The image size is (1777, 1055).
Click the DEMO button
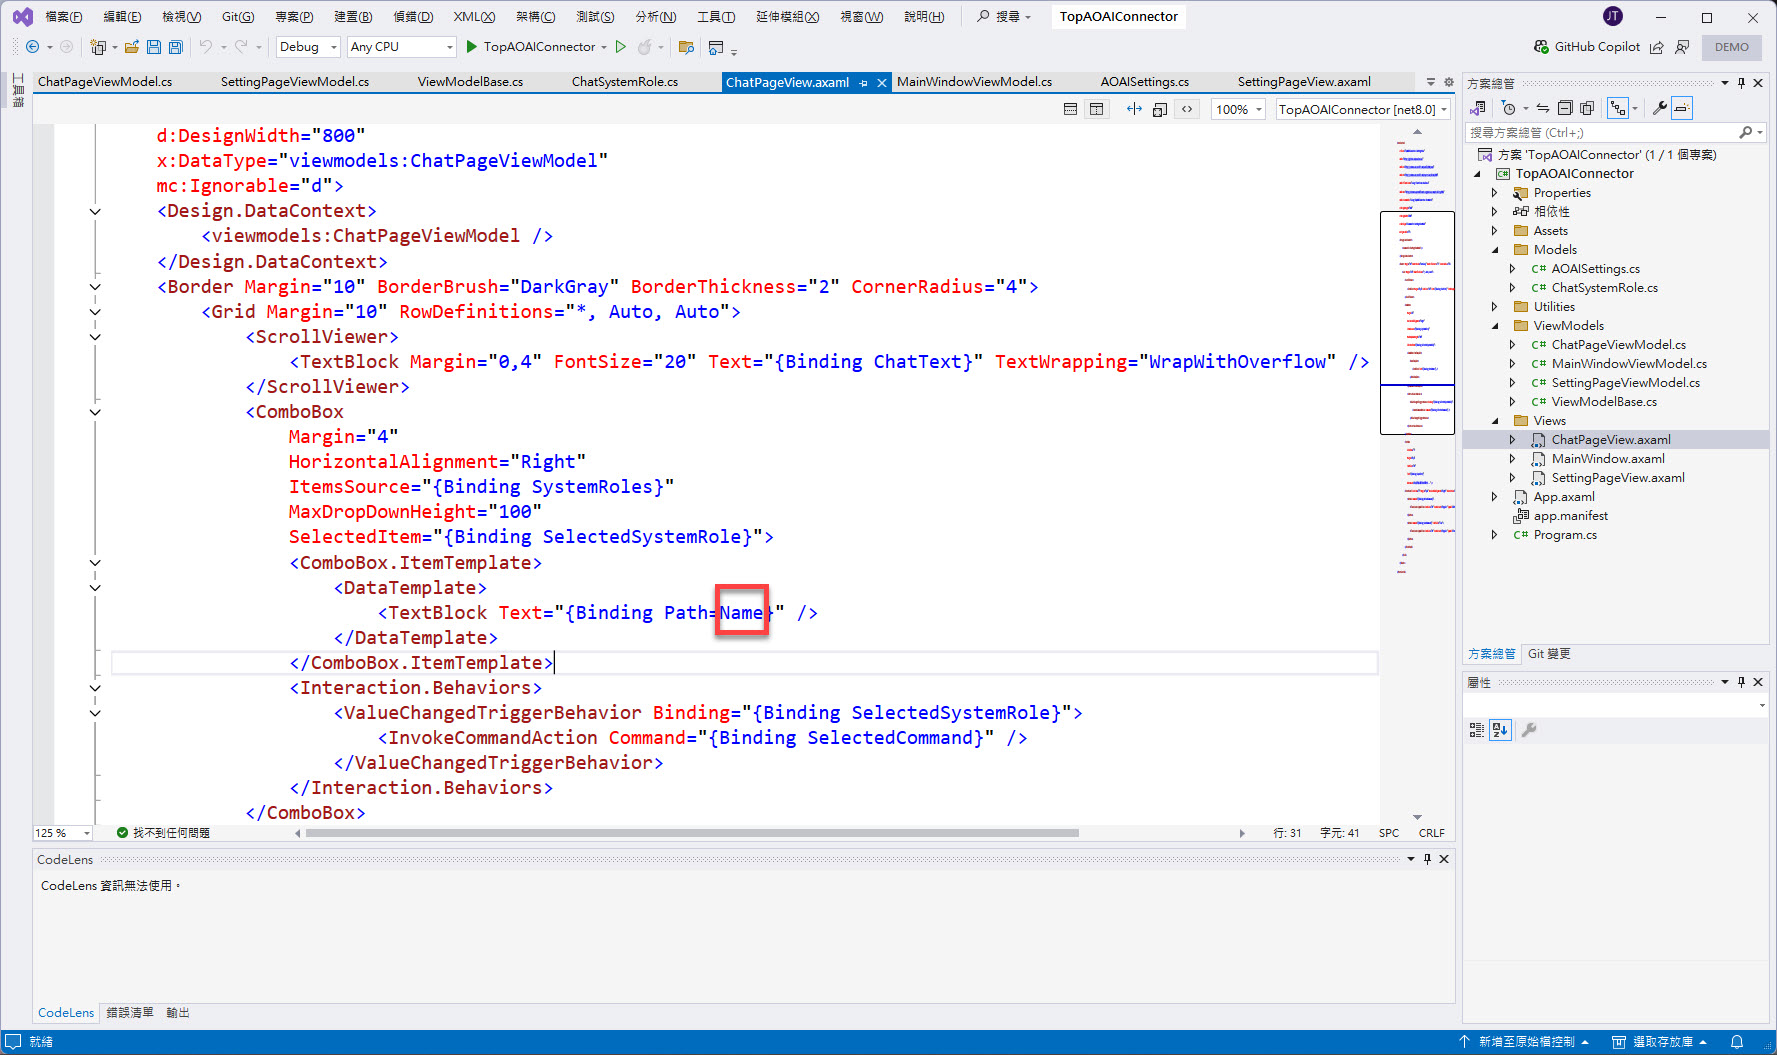1732,47
